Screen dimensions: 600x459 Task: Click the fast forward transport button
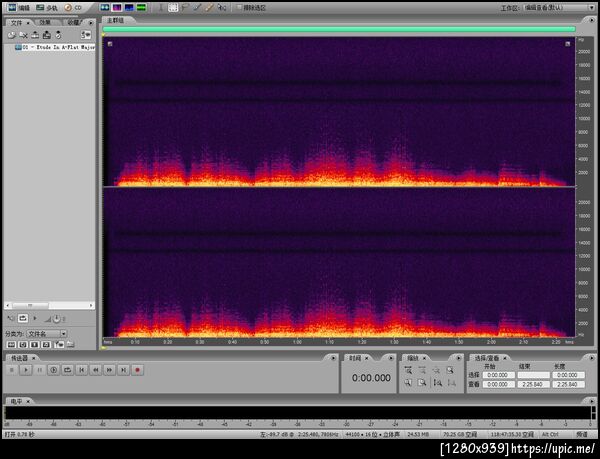click(x=109, y=370)
